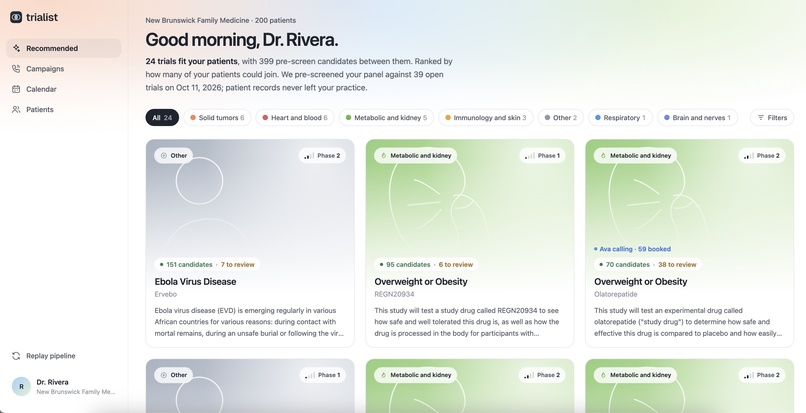This screenshot has height=413, width=806.
Task: Click the Ervebo drug name
Action: 166,294
